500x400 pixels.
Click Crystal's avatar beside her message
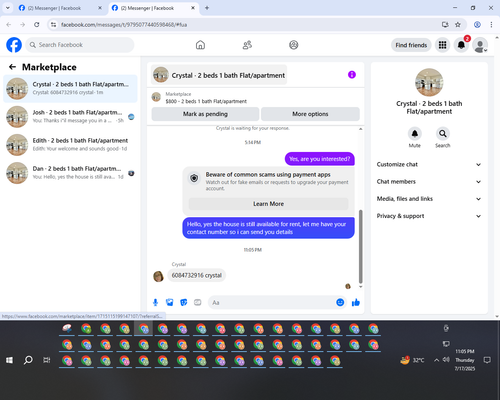pyautogui.click(x=158, y=276)
